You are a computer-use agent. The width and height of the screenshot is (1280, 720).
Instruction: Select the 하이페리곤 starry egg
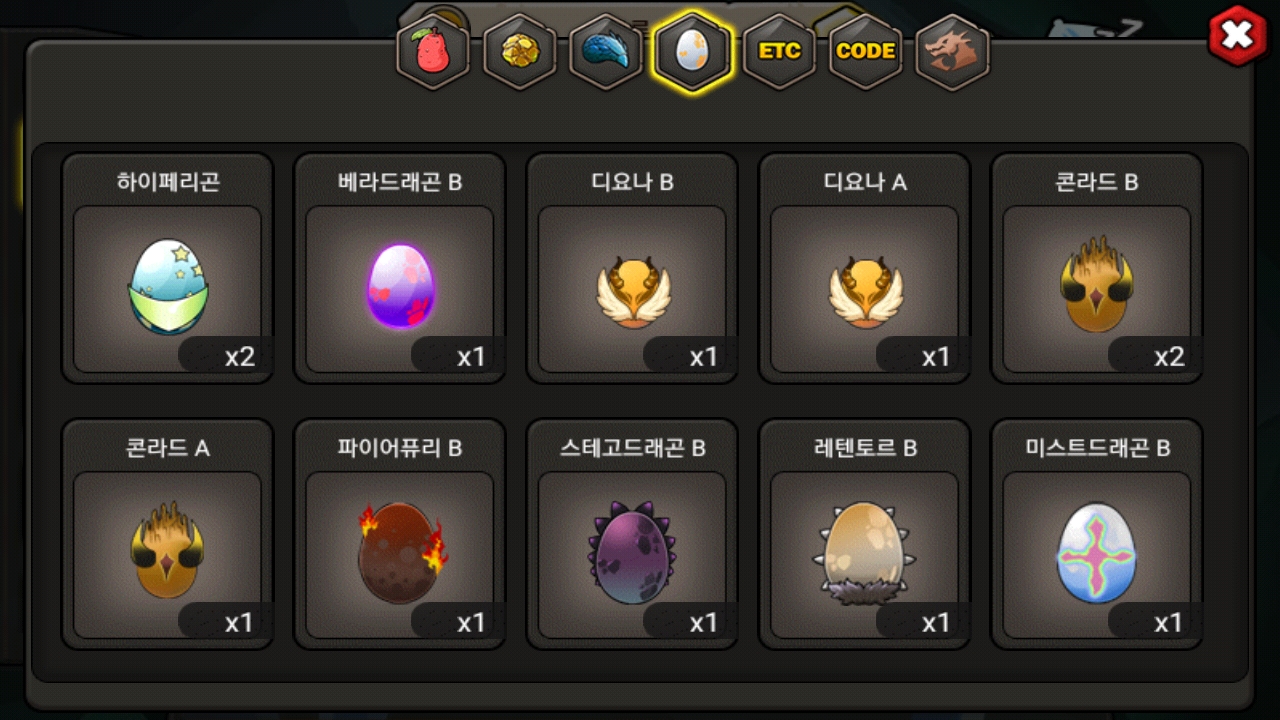pyautogui.click(x=168, y=287)
